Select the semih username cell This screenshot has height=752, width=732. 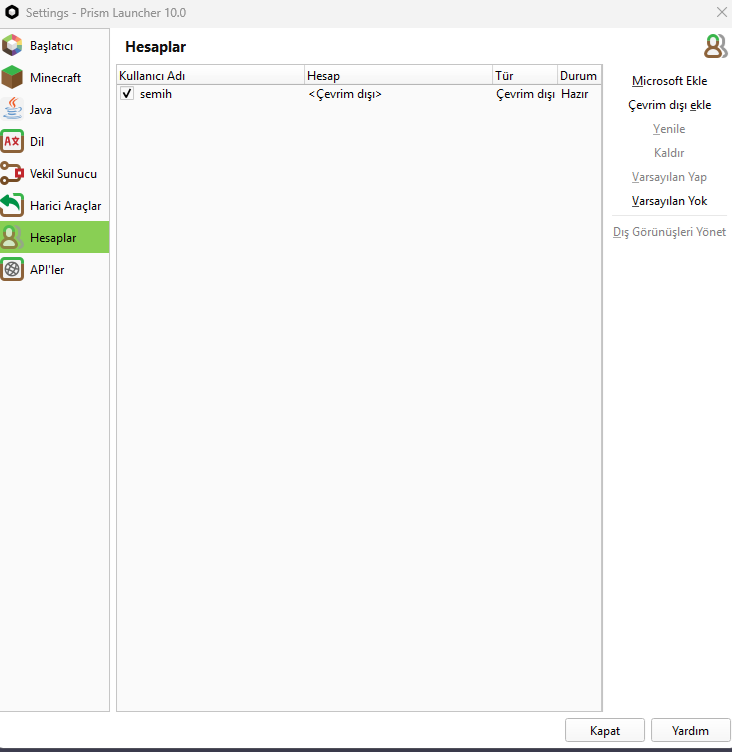click(x=156, y=94)
